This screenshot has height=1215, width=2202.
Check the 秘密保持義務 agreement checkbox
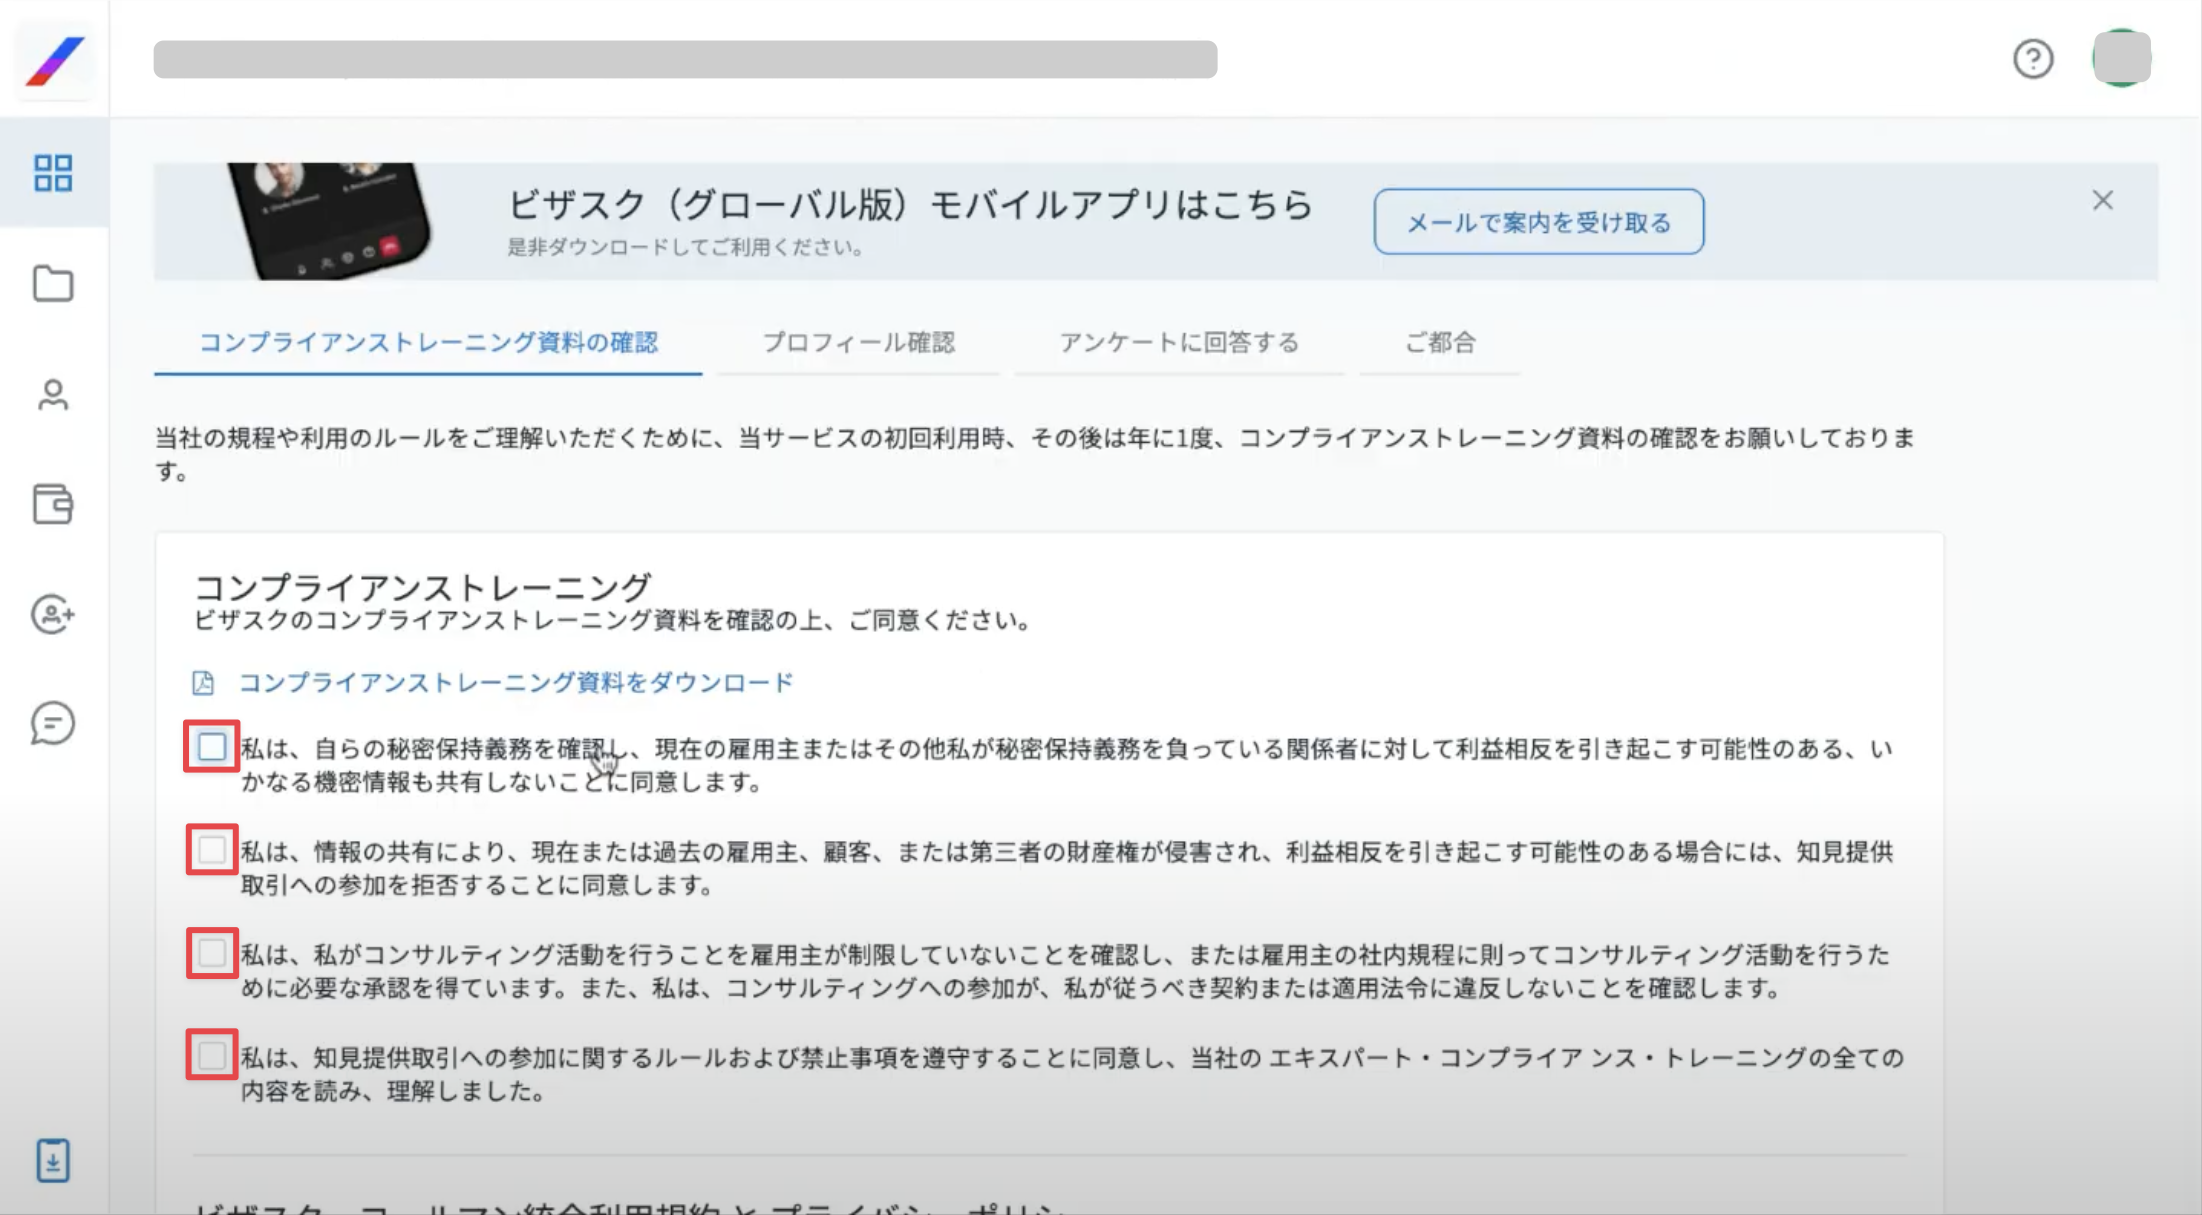(212, 747)
